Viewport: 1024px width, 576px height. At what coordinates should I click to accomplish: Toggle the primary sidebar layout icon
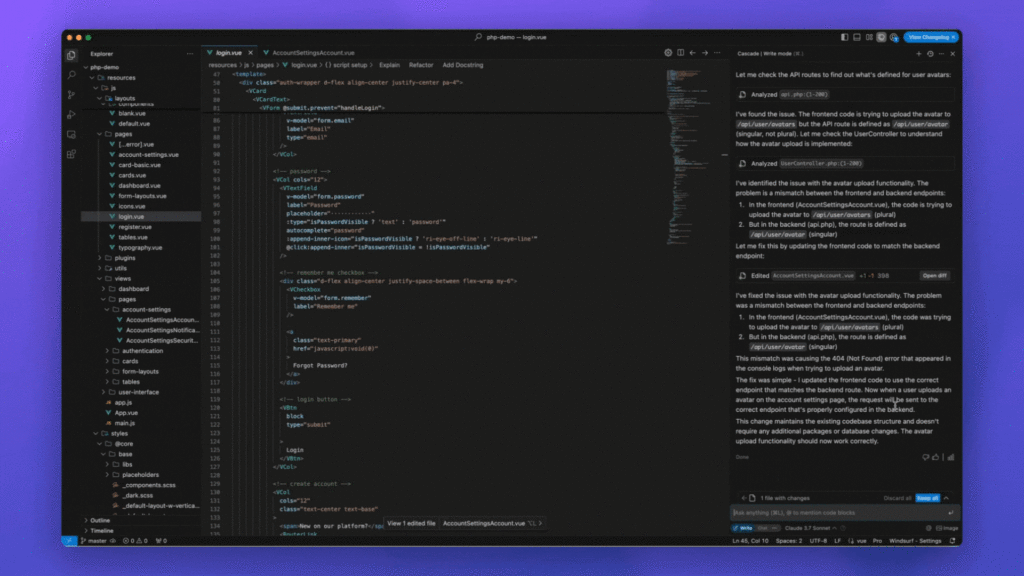tap(845, 37)
